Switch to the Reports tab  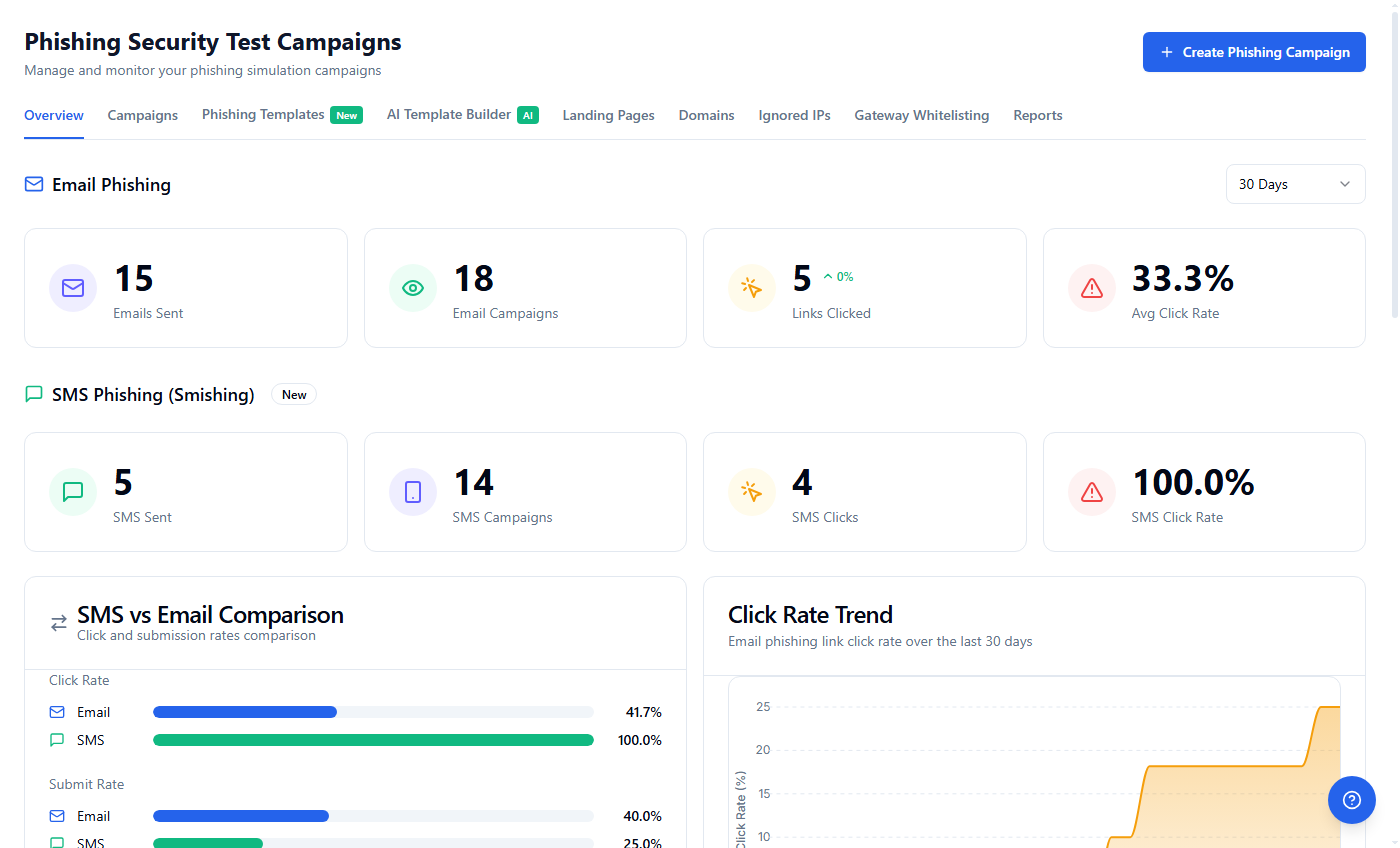pyautogui.click(x=1037, y=115)
